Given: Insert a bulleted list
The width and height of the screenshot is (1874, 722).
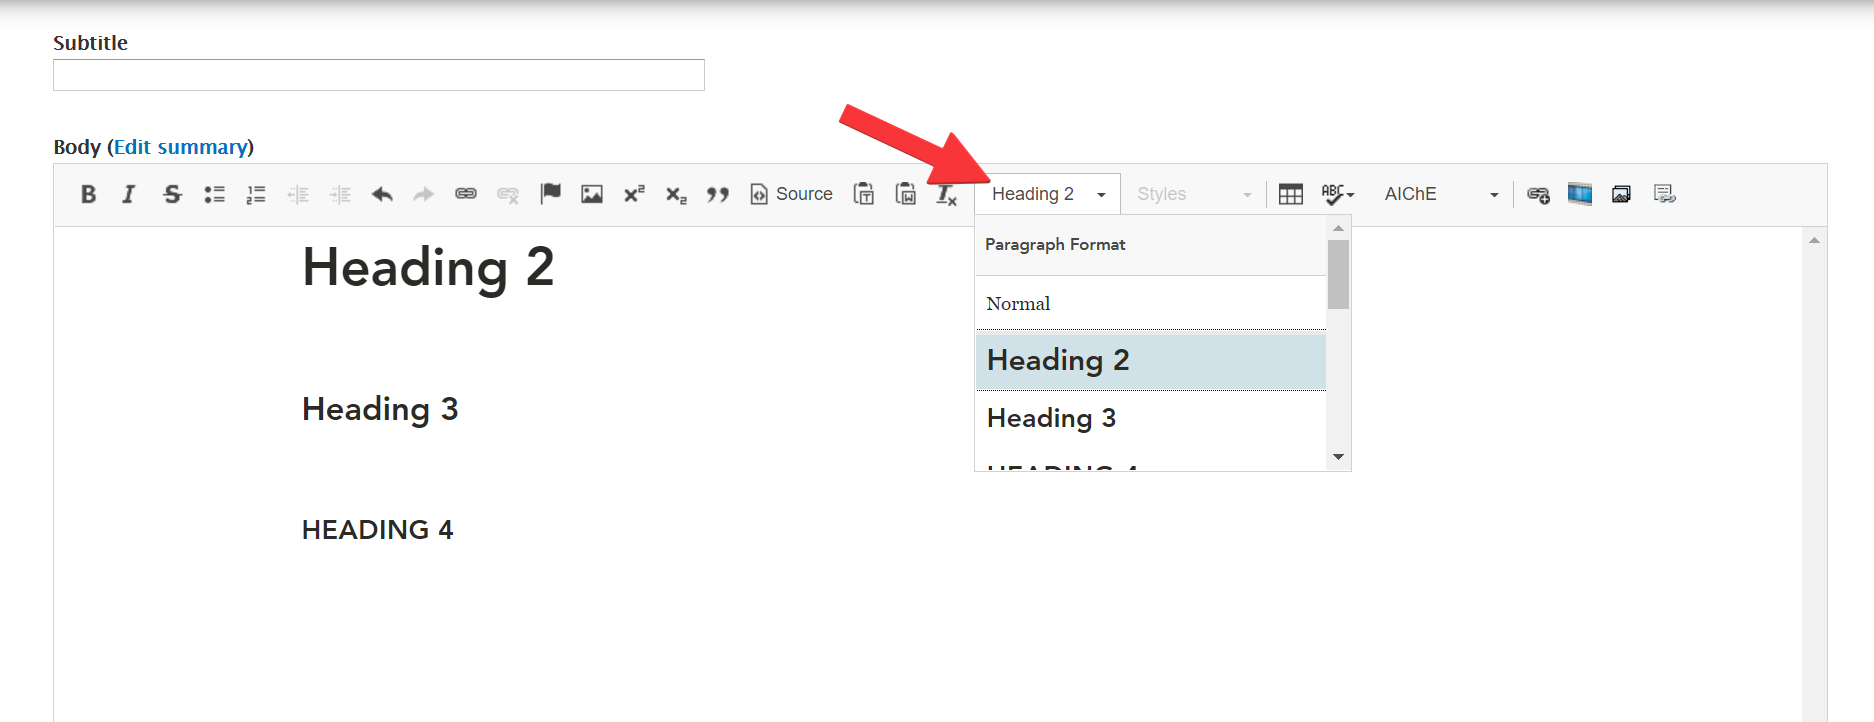Looking at the screenshot, I should 214,194.
